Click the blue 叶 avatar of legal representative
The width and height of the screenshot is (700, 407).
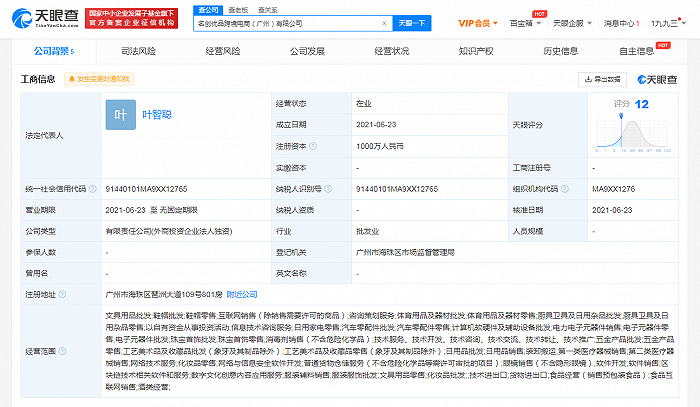click(119, 116)
